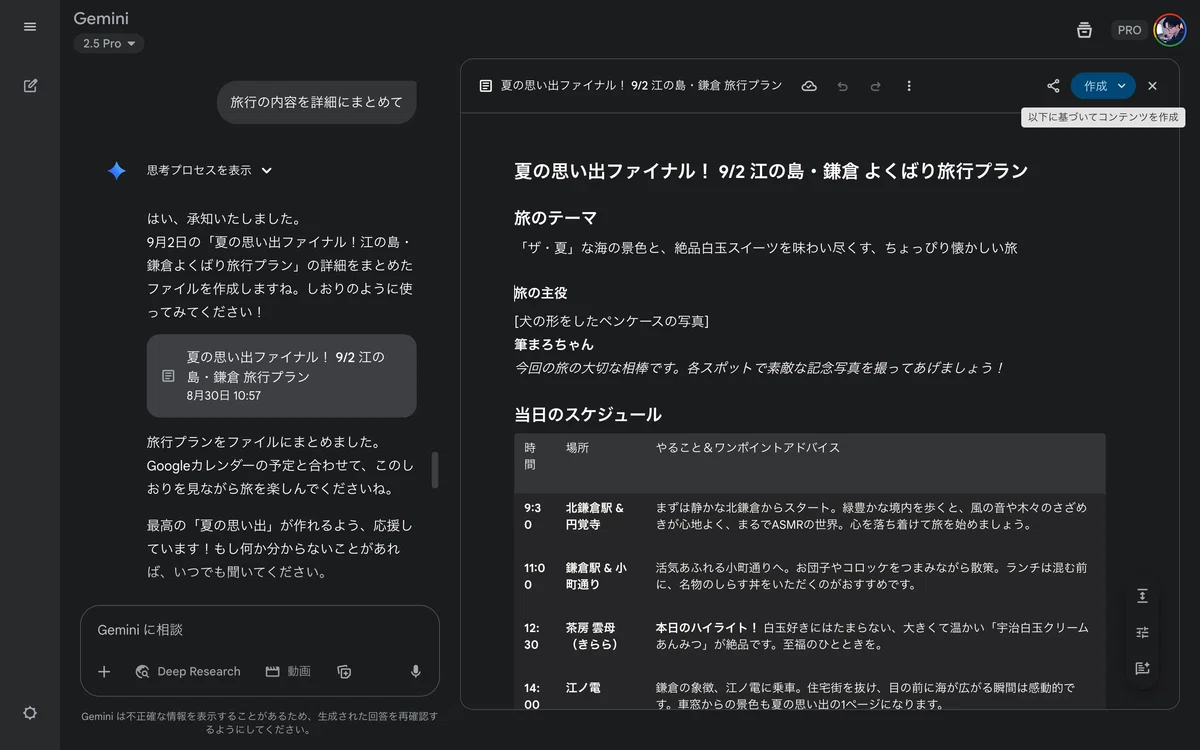Open the 2.5 Pro model dropdown
This screenshot has height=750, width=1200.
pyautogui.click(x=109, y=43)
